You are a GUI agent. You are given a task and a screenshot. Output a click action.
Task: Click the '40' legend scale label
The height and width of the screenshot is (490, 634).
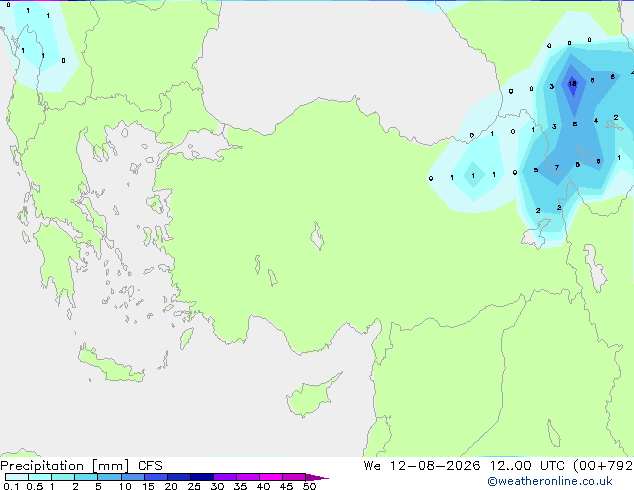pos(263,486)
